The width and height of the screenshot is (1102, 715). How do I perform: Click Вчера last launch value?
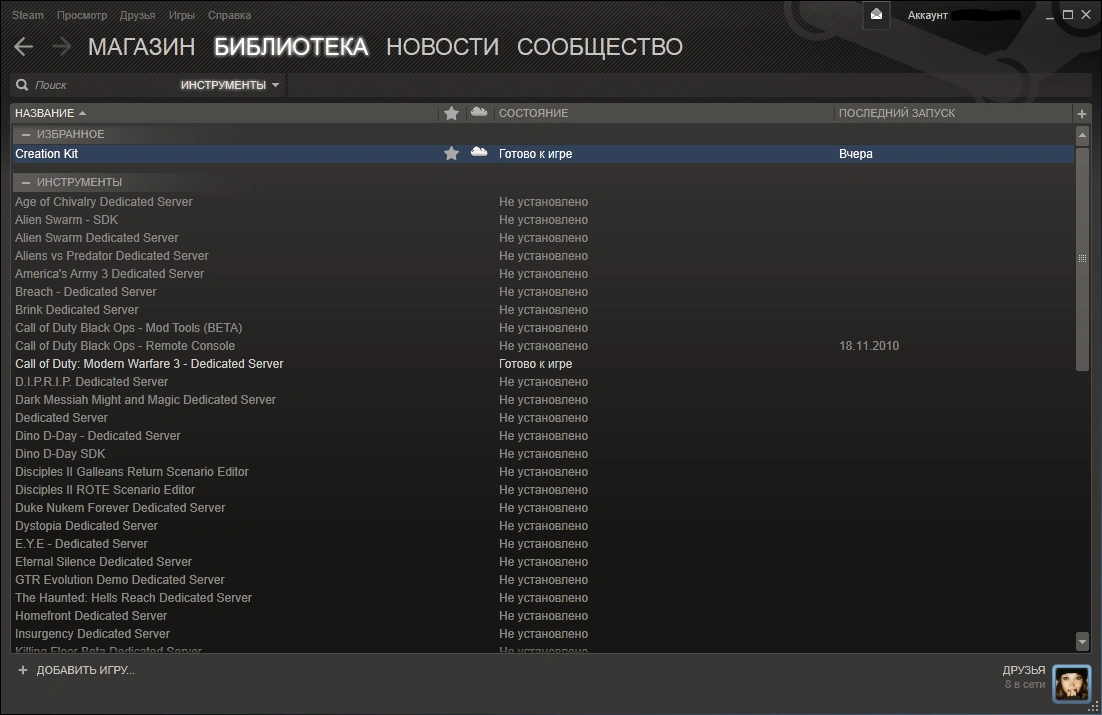click(855, 153)
